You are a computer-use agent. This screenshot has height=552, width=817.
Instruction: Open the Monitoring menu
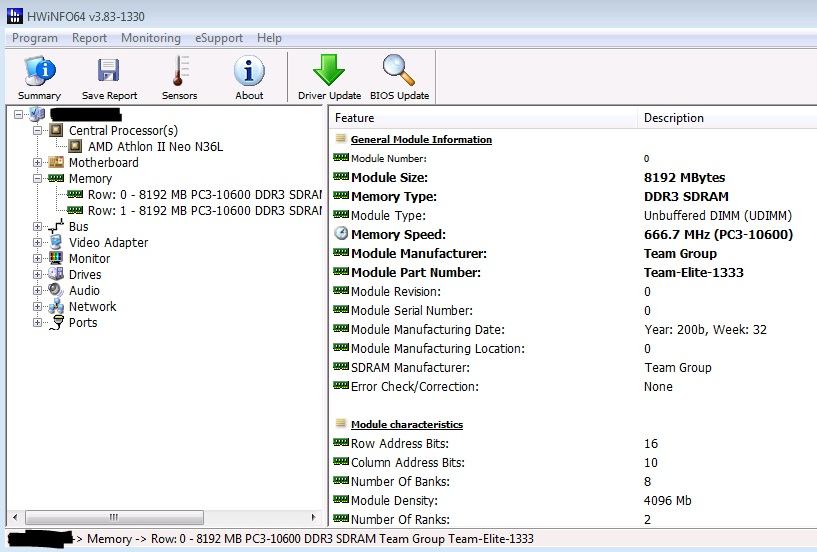coord(151,38)
